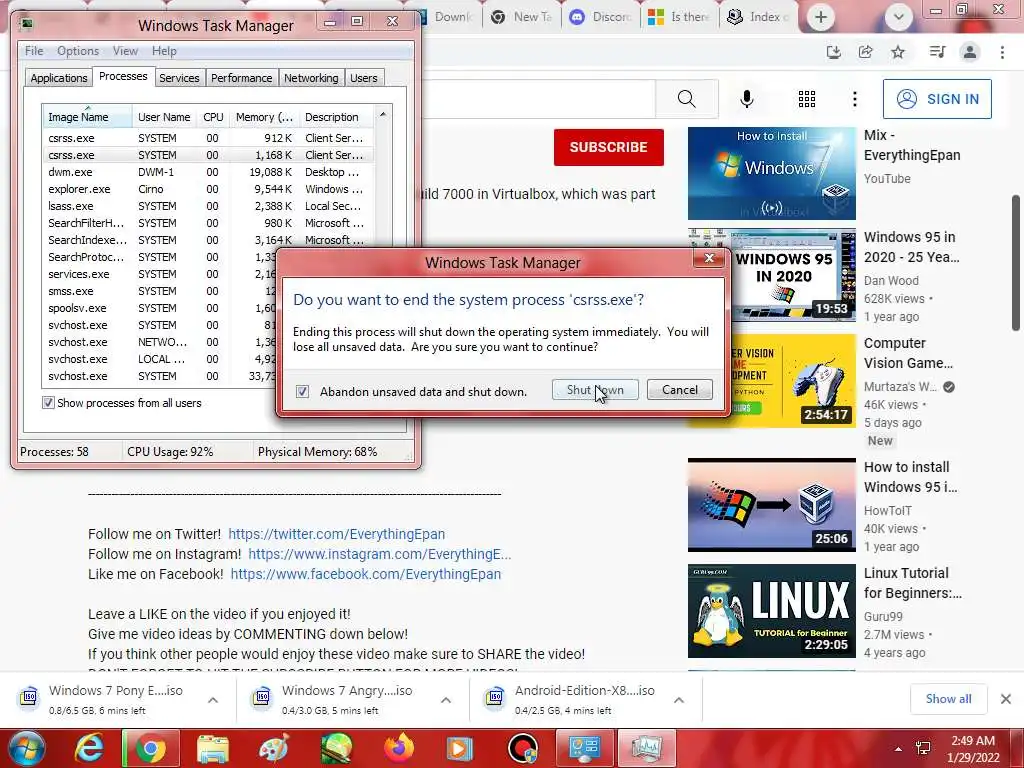The width and height of the screenshot is (1024, 768).
Task: Open the Instagram EverythingE link
Action: click(379, 554)
